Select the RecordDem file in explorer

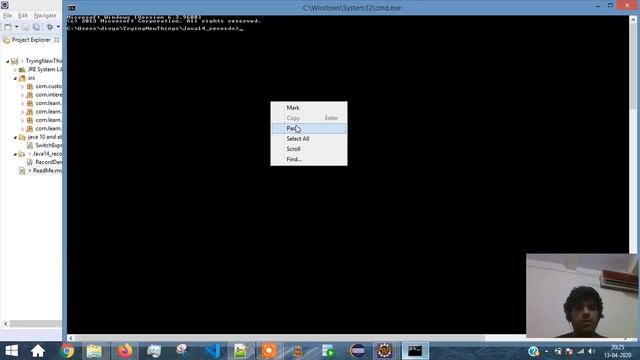tap(49, 162)
